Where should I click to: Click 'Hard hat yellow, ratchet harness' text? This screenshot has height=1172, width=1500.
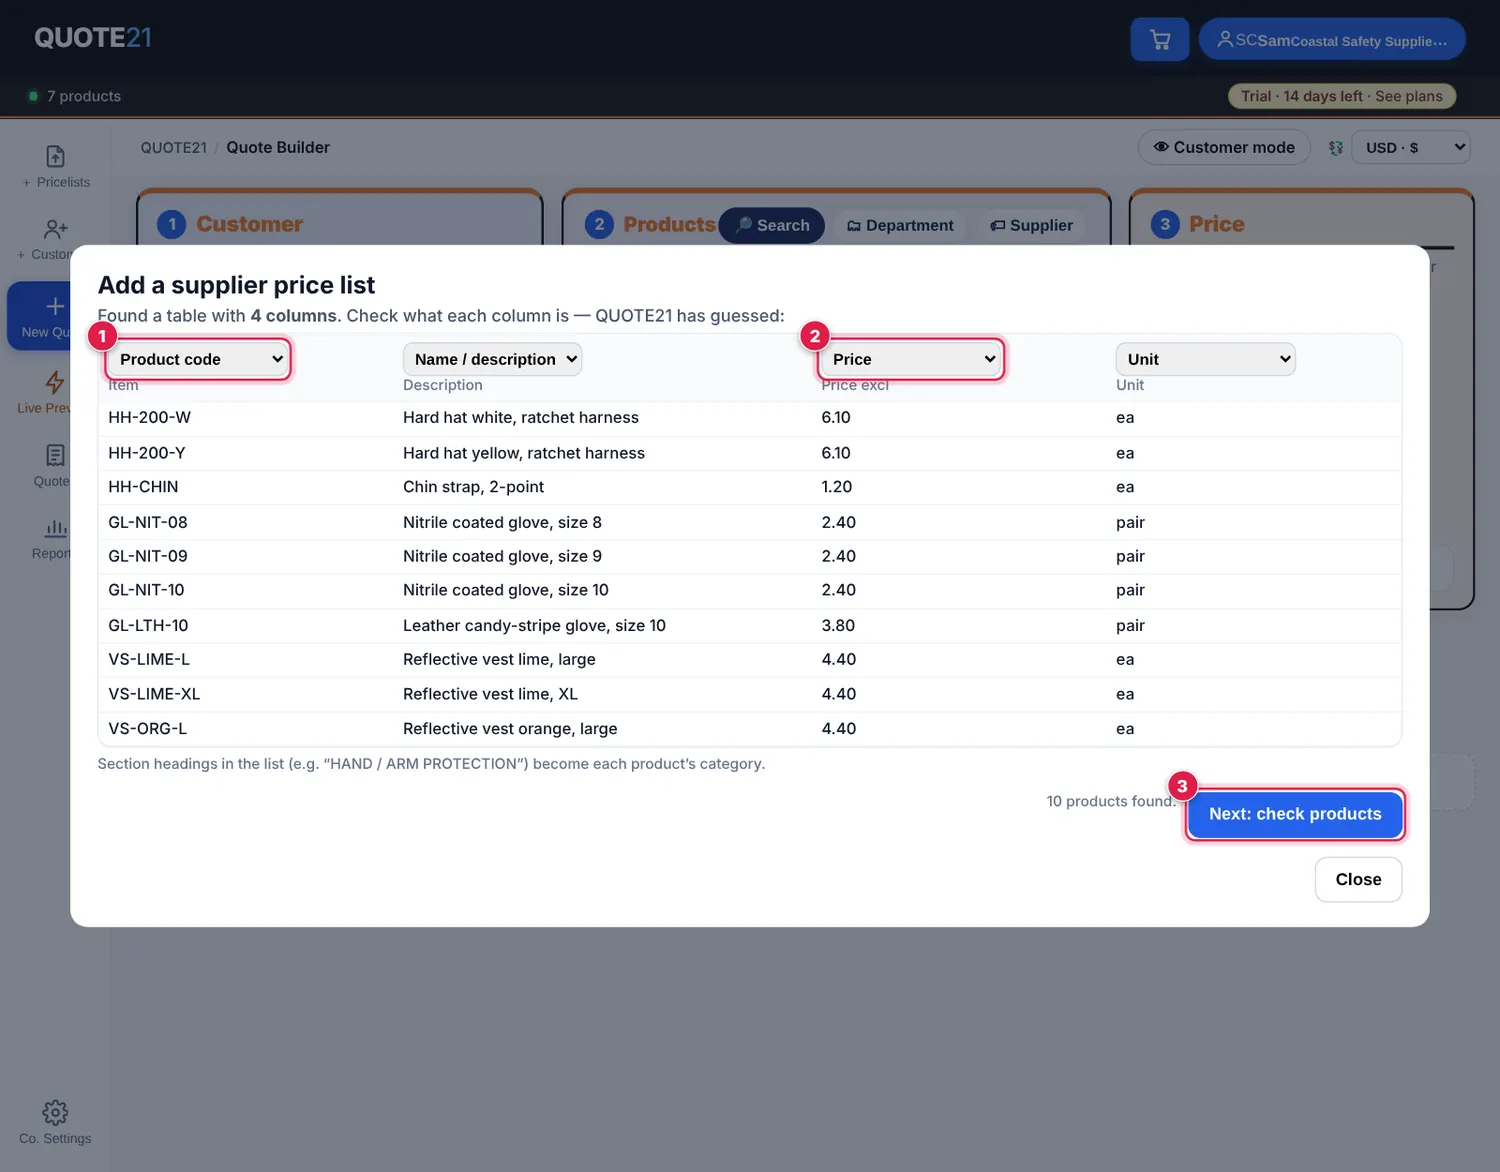(524, 453)
